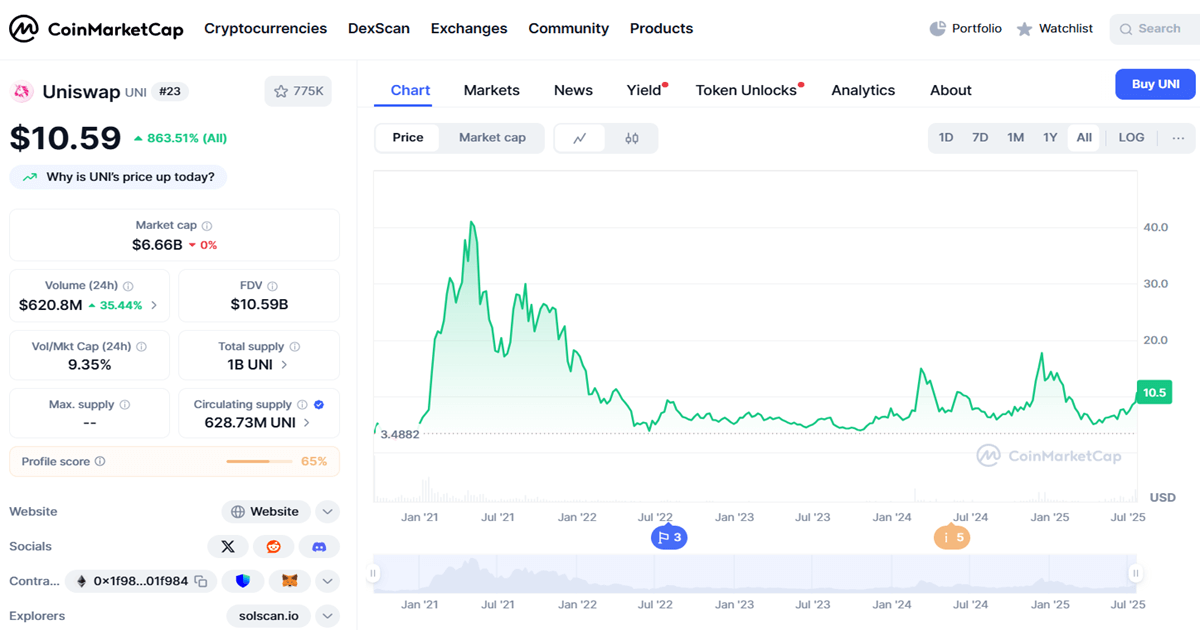
Task: Toggle LOG scale on chart
Action: (1131, 138)
